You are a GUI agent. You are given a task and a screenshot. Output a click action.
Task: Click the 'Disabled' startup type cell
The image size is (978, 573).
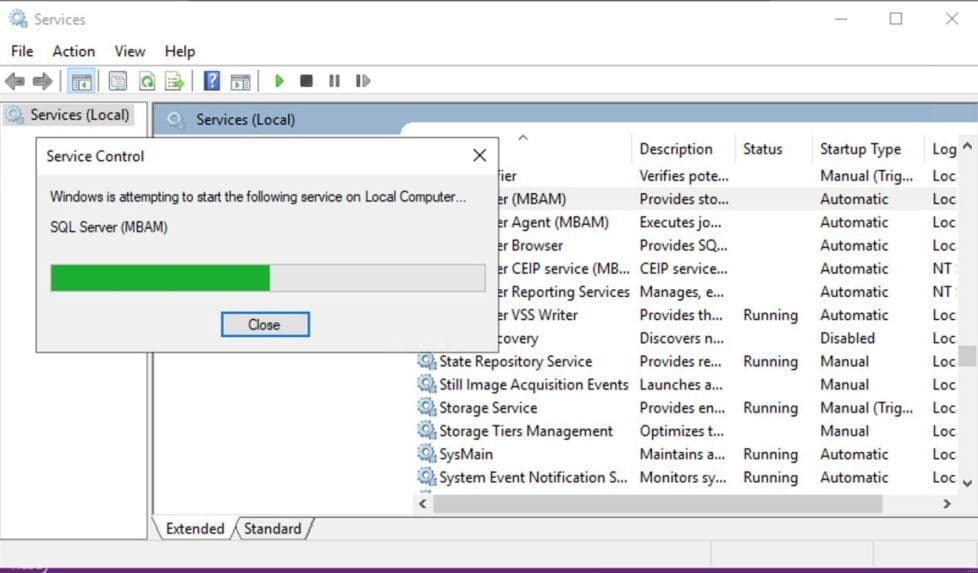point(847,338)
